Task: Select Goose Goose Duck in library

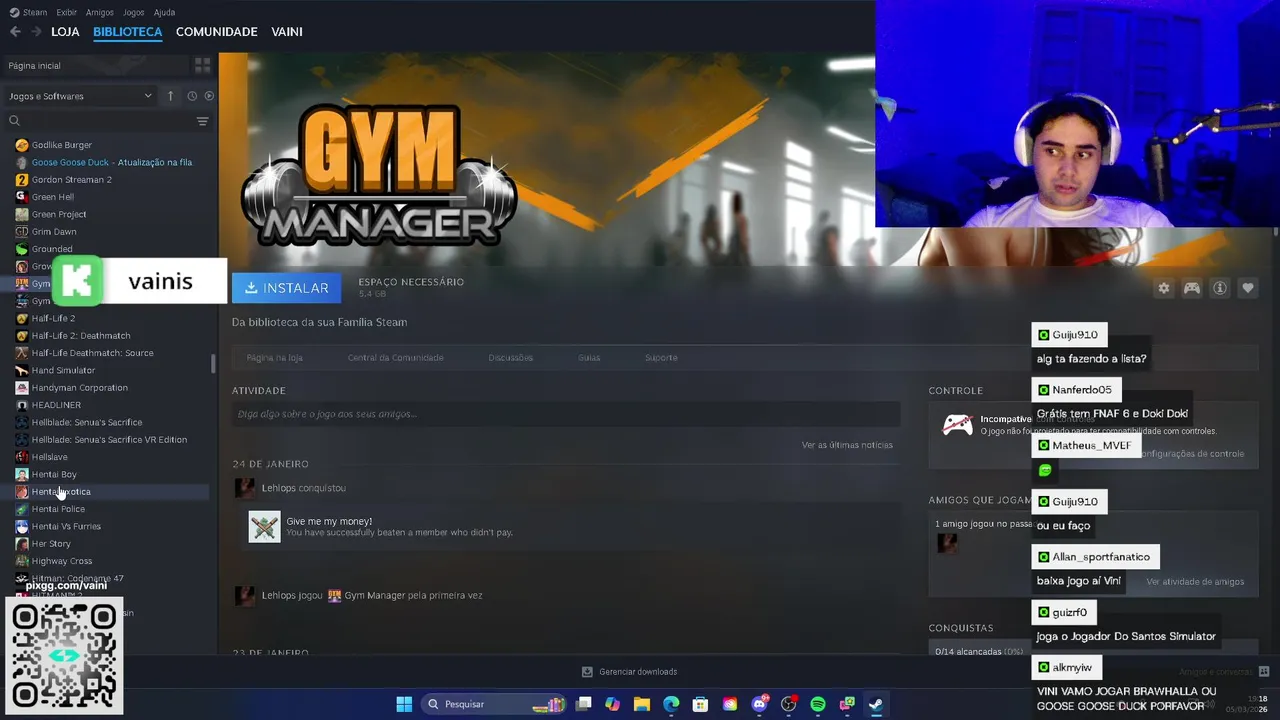Action: pos(112,162)
